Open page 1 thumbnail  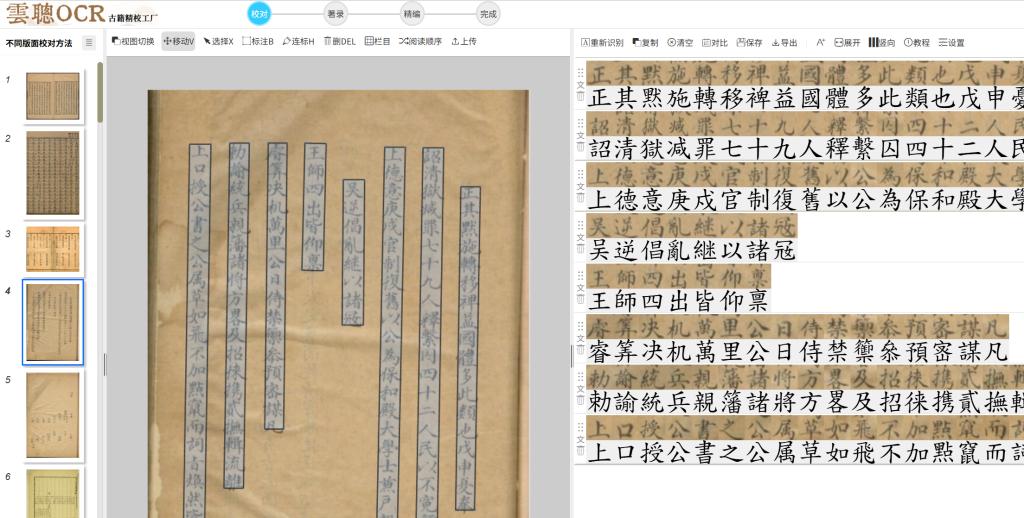(x=53, y=96)
